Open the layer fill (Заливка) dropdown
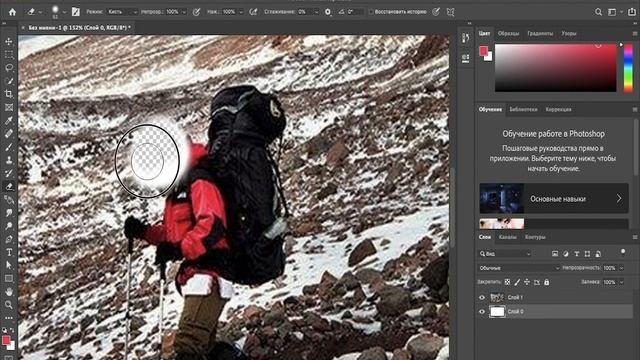This screenshot has width=640, height=360. click(x=621, y=282)
